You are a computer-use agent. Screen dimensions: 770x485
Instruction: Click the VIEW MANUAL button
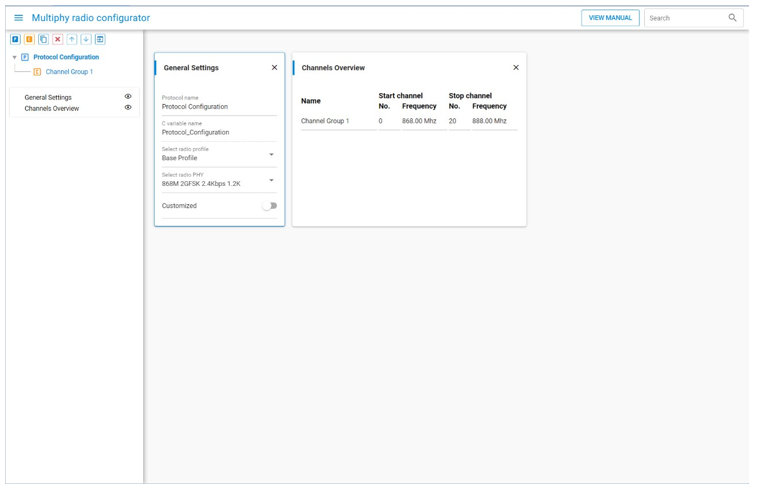[x=610, y=18]
